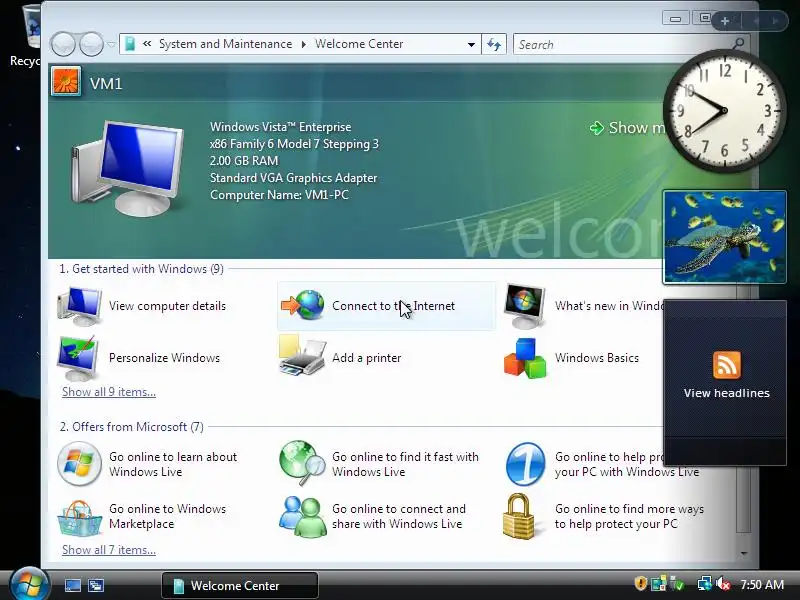Click the sidebar next gadgets arrow

pos(775,21)
